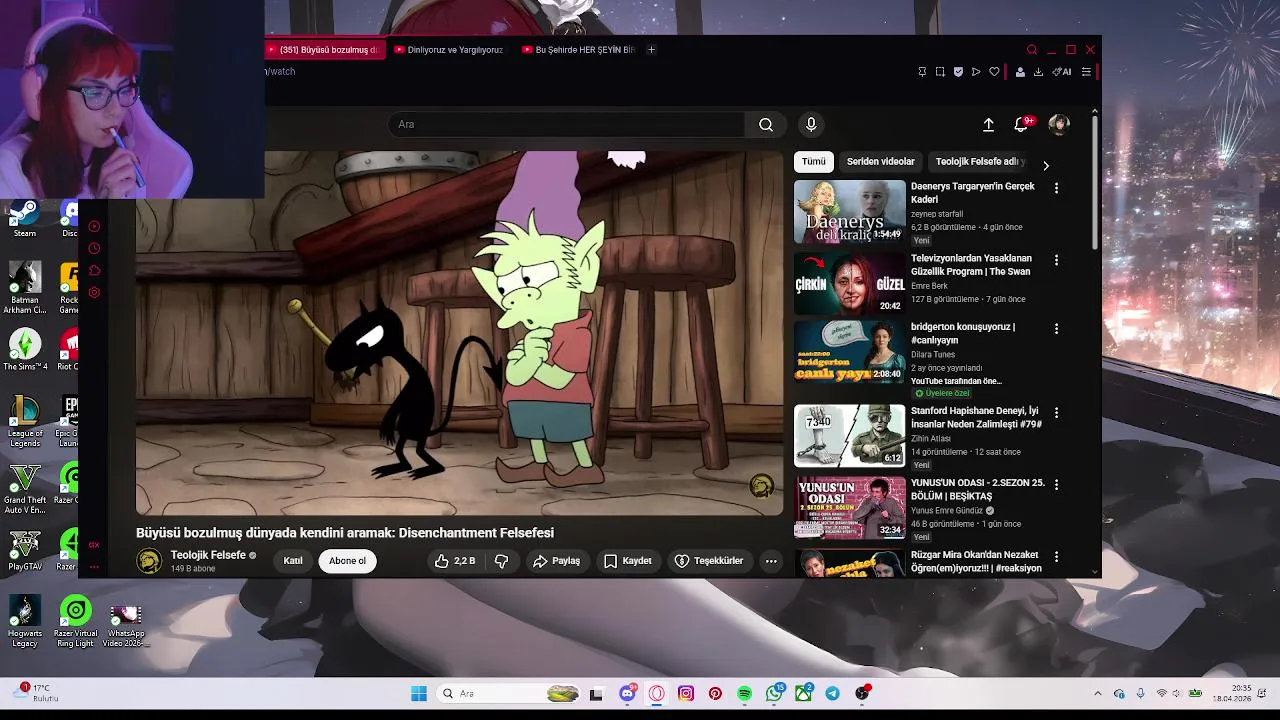Open YouTube notifications bell
The image size is (1280, 720).
point(1022,124)
